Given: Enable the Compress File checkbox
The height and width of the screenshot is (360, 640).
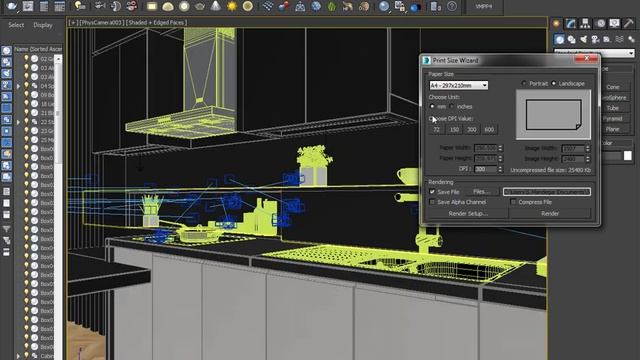Looking at the screenshot, I should pos(513,202).
